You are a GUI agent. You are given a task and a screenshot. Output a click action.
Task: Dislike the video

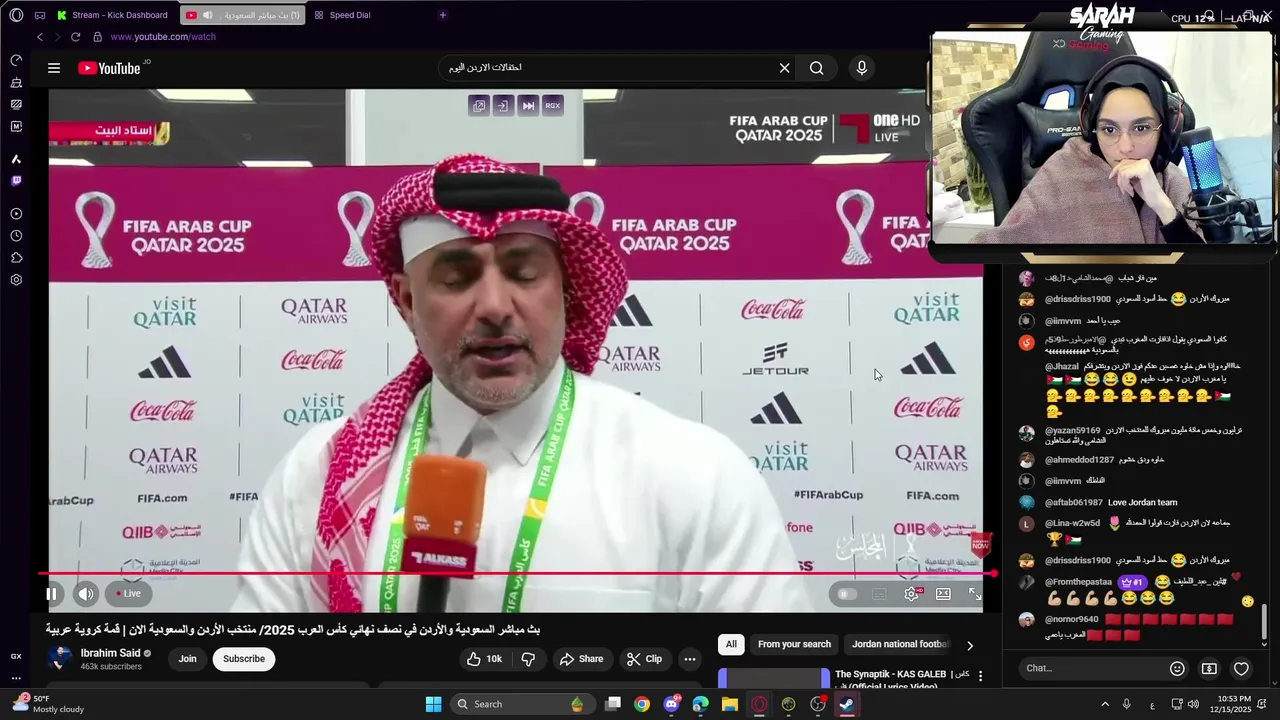528,659
